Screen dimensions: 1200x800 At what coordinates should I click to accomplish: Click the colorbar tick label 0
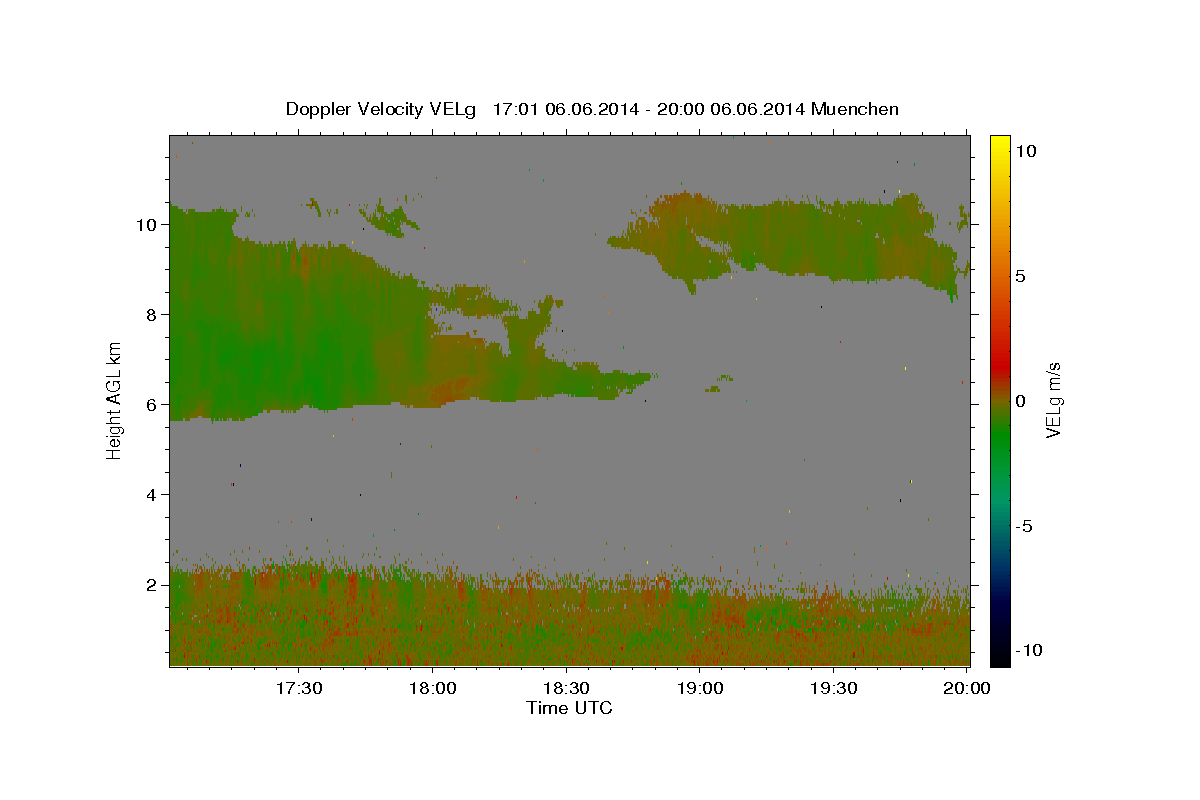tap(1021, 401)
